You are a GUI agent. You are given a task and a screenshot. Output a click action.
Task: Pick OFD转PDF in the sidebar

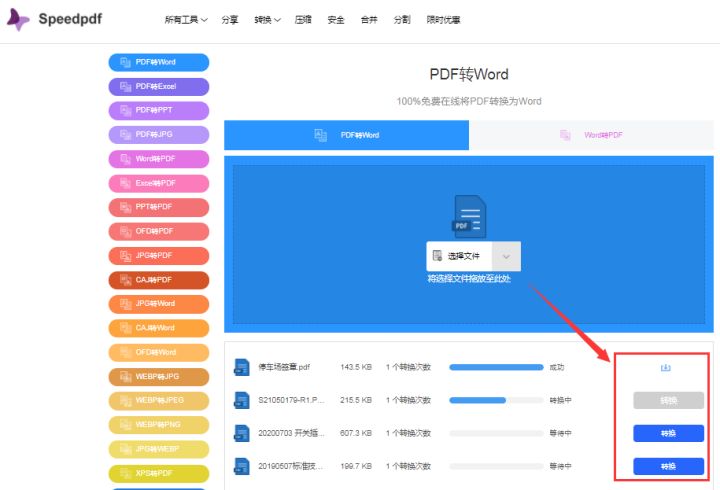pyautogui.click(x=159, y=232)
